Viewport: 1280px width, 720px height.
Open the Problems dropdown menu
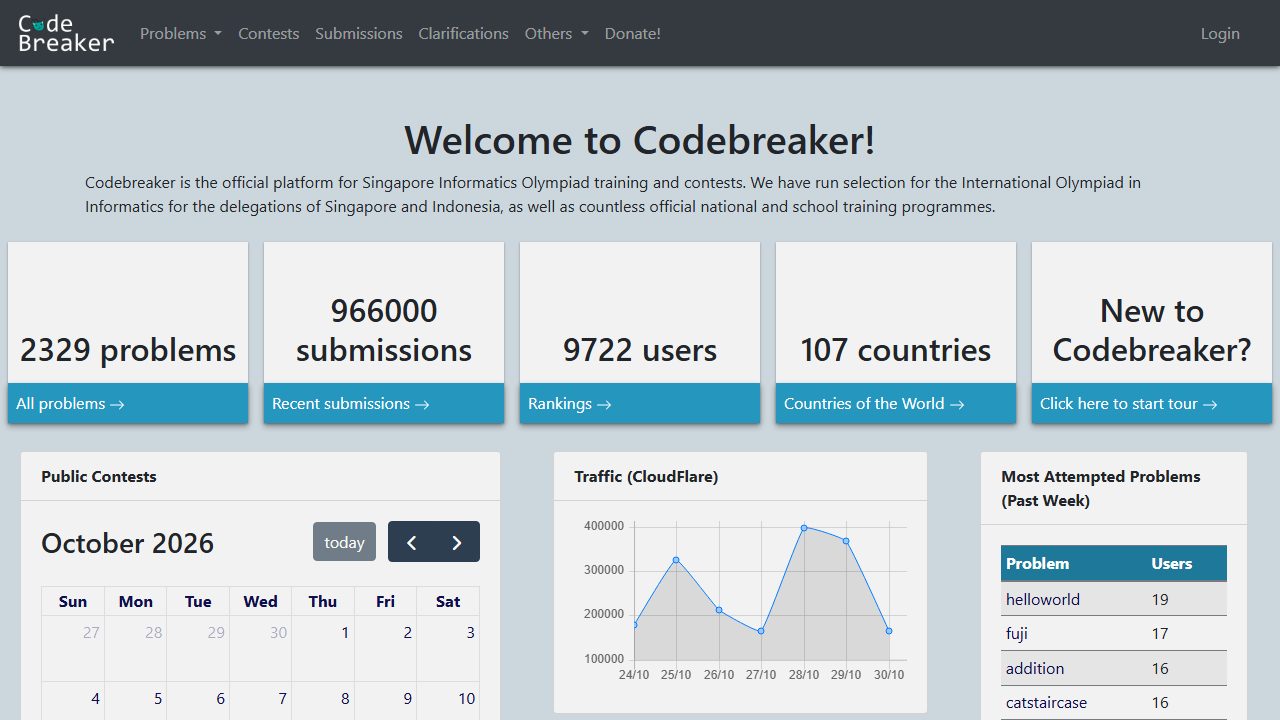click(181, 33)
